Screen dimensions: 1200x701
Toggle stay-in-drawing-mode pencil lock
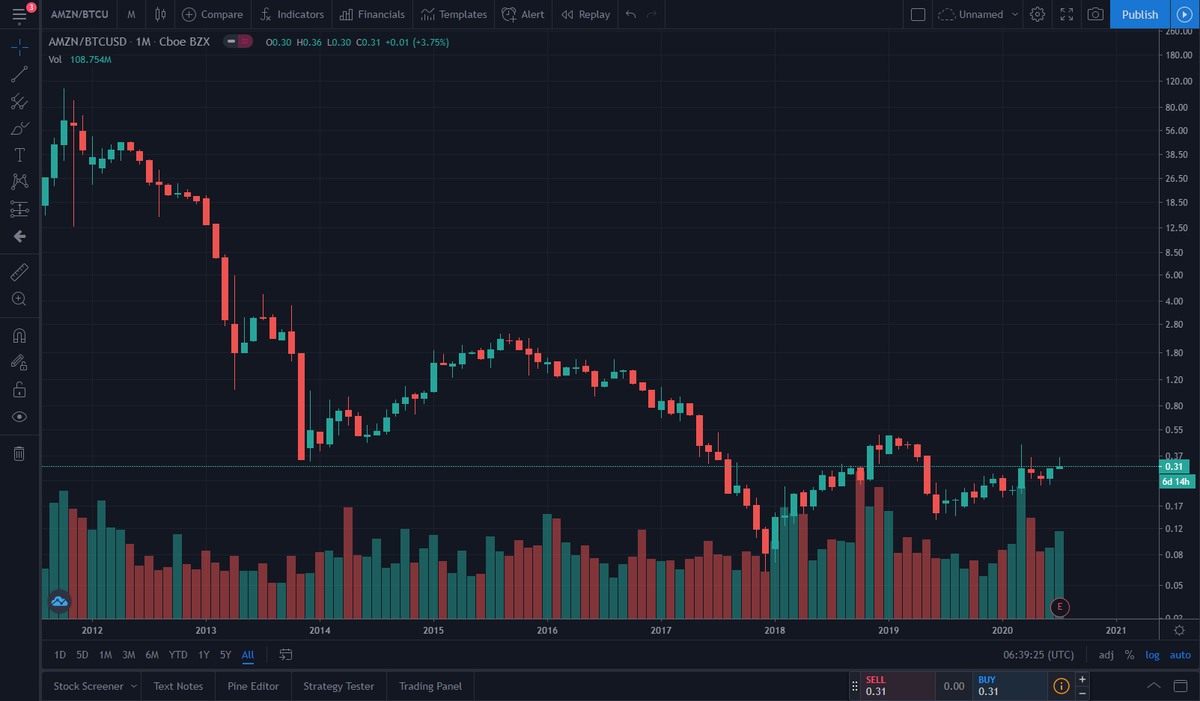point(19,362)
